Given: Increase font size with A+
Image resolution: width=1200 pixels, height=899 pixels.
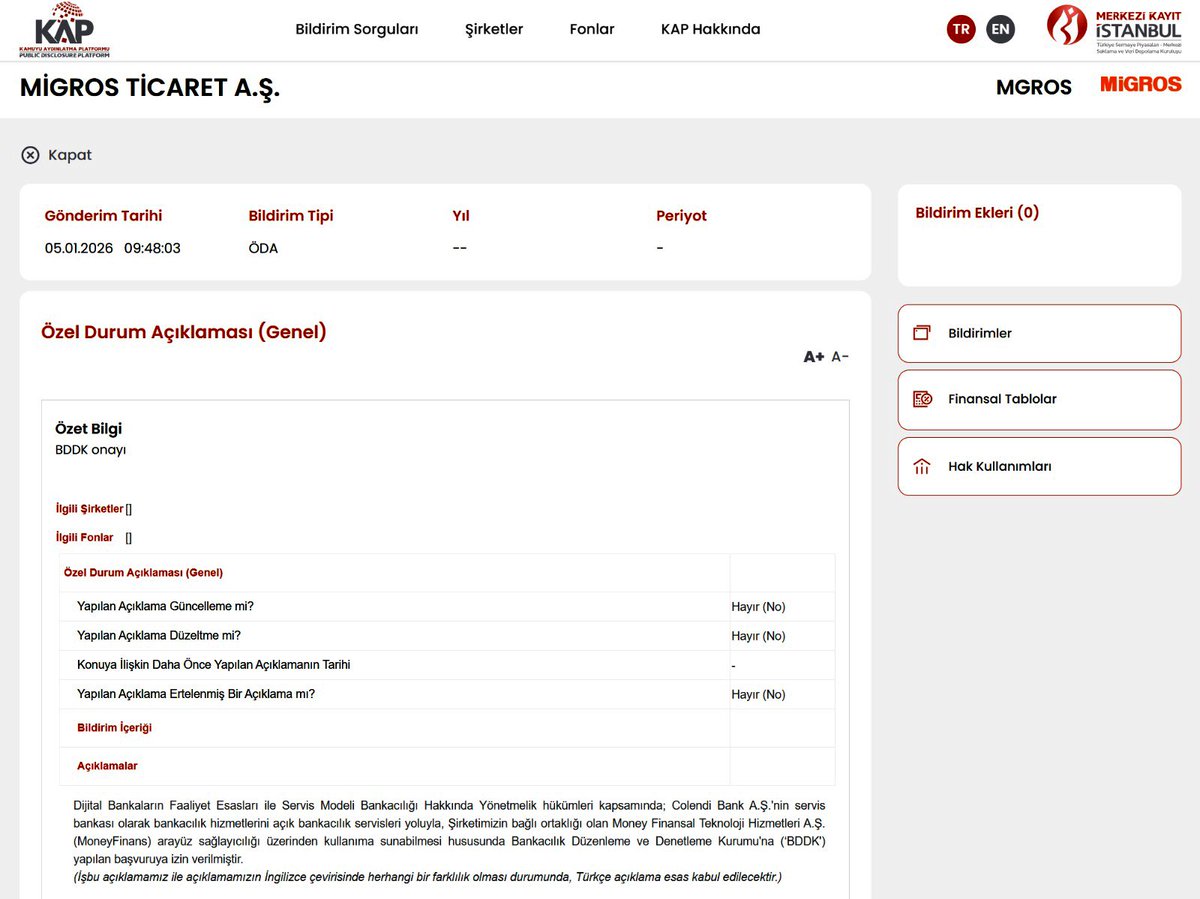Looking at the screenshot, I should (814, 357).
